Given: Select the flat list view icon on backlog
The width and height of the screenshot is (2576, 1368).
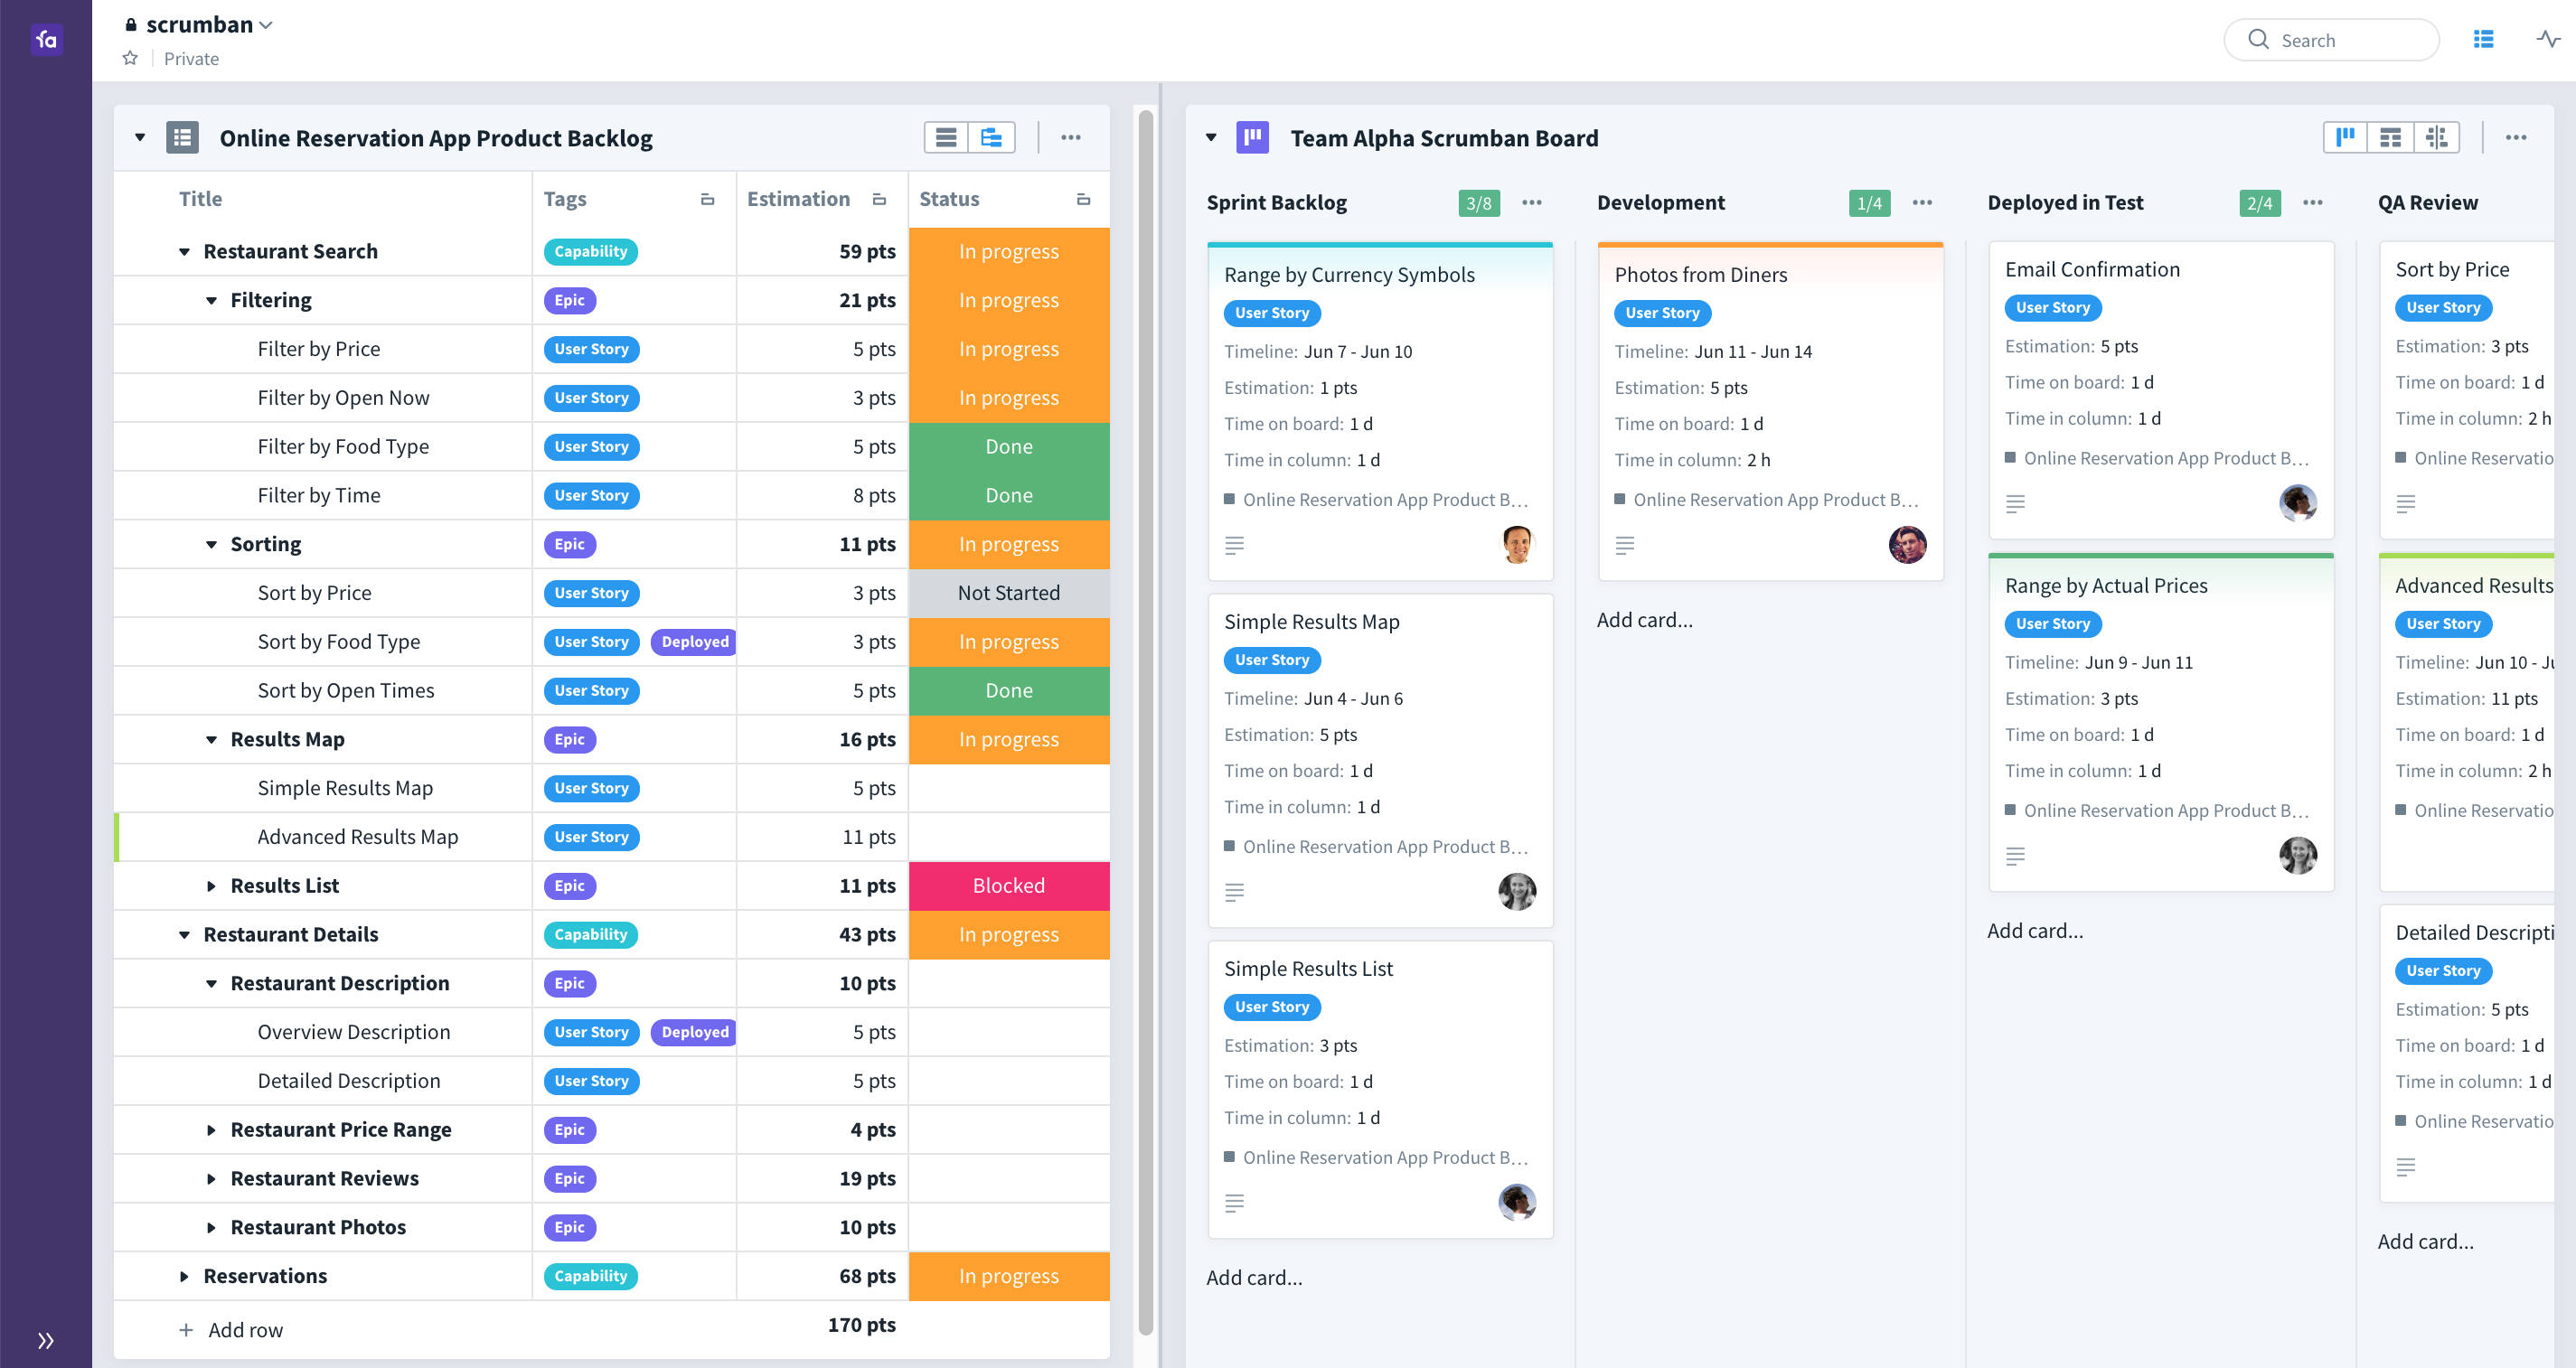Looking at the screenshot, I should pos(946,137).
